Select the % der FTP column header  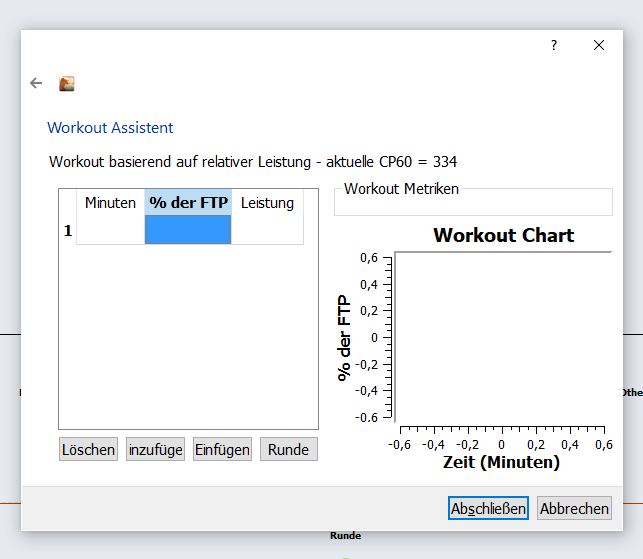(x=188, y=202)
